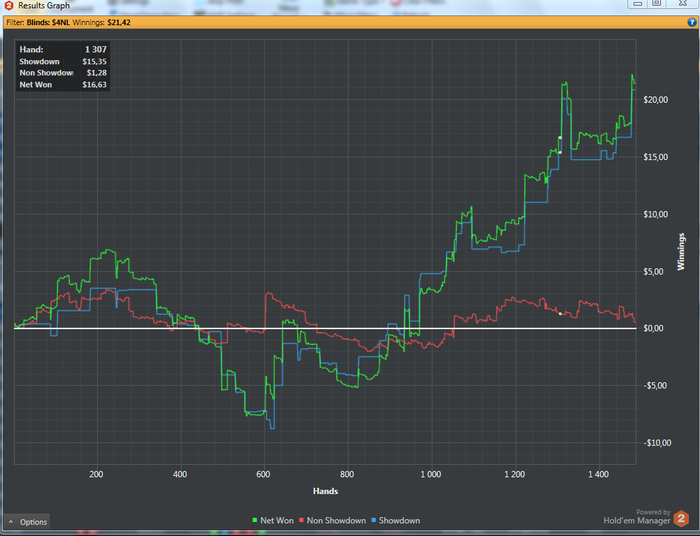Click the 'Winnings: $21,42' filter text
The height and width of the screenshot is (536, 700).
tap(101, 22)
